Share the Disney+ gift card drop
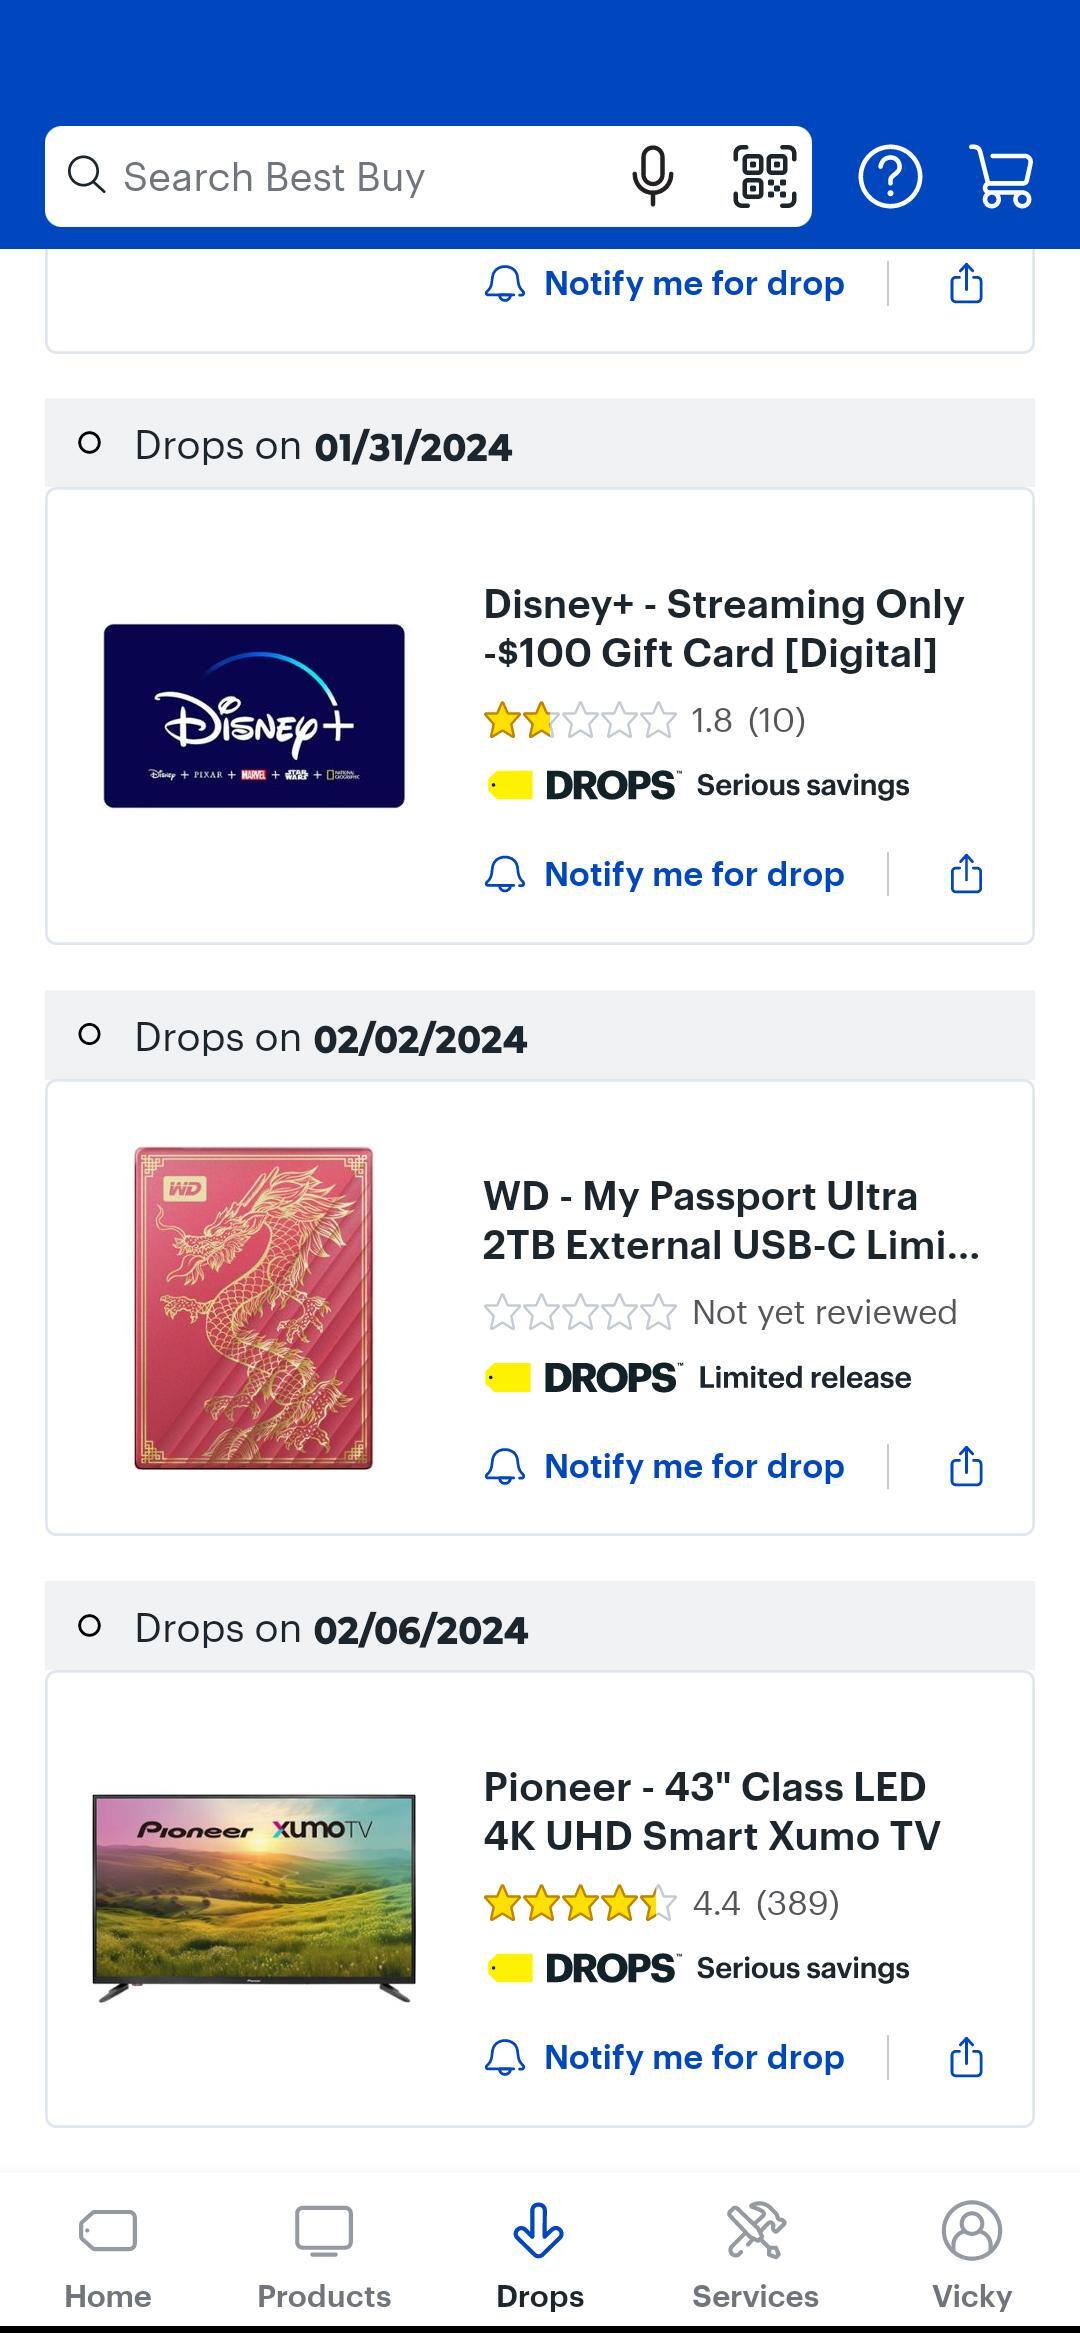 pos(966,874)
